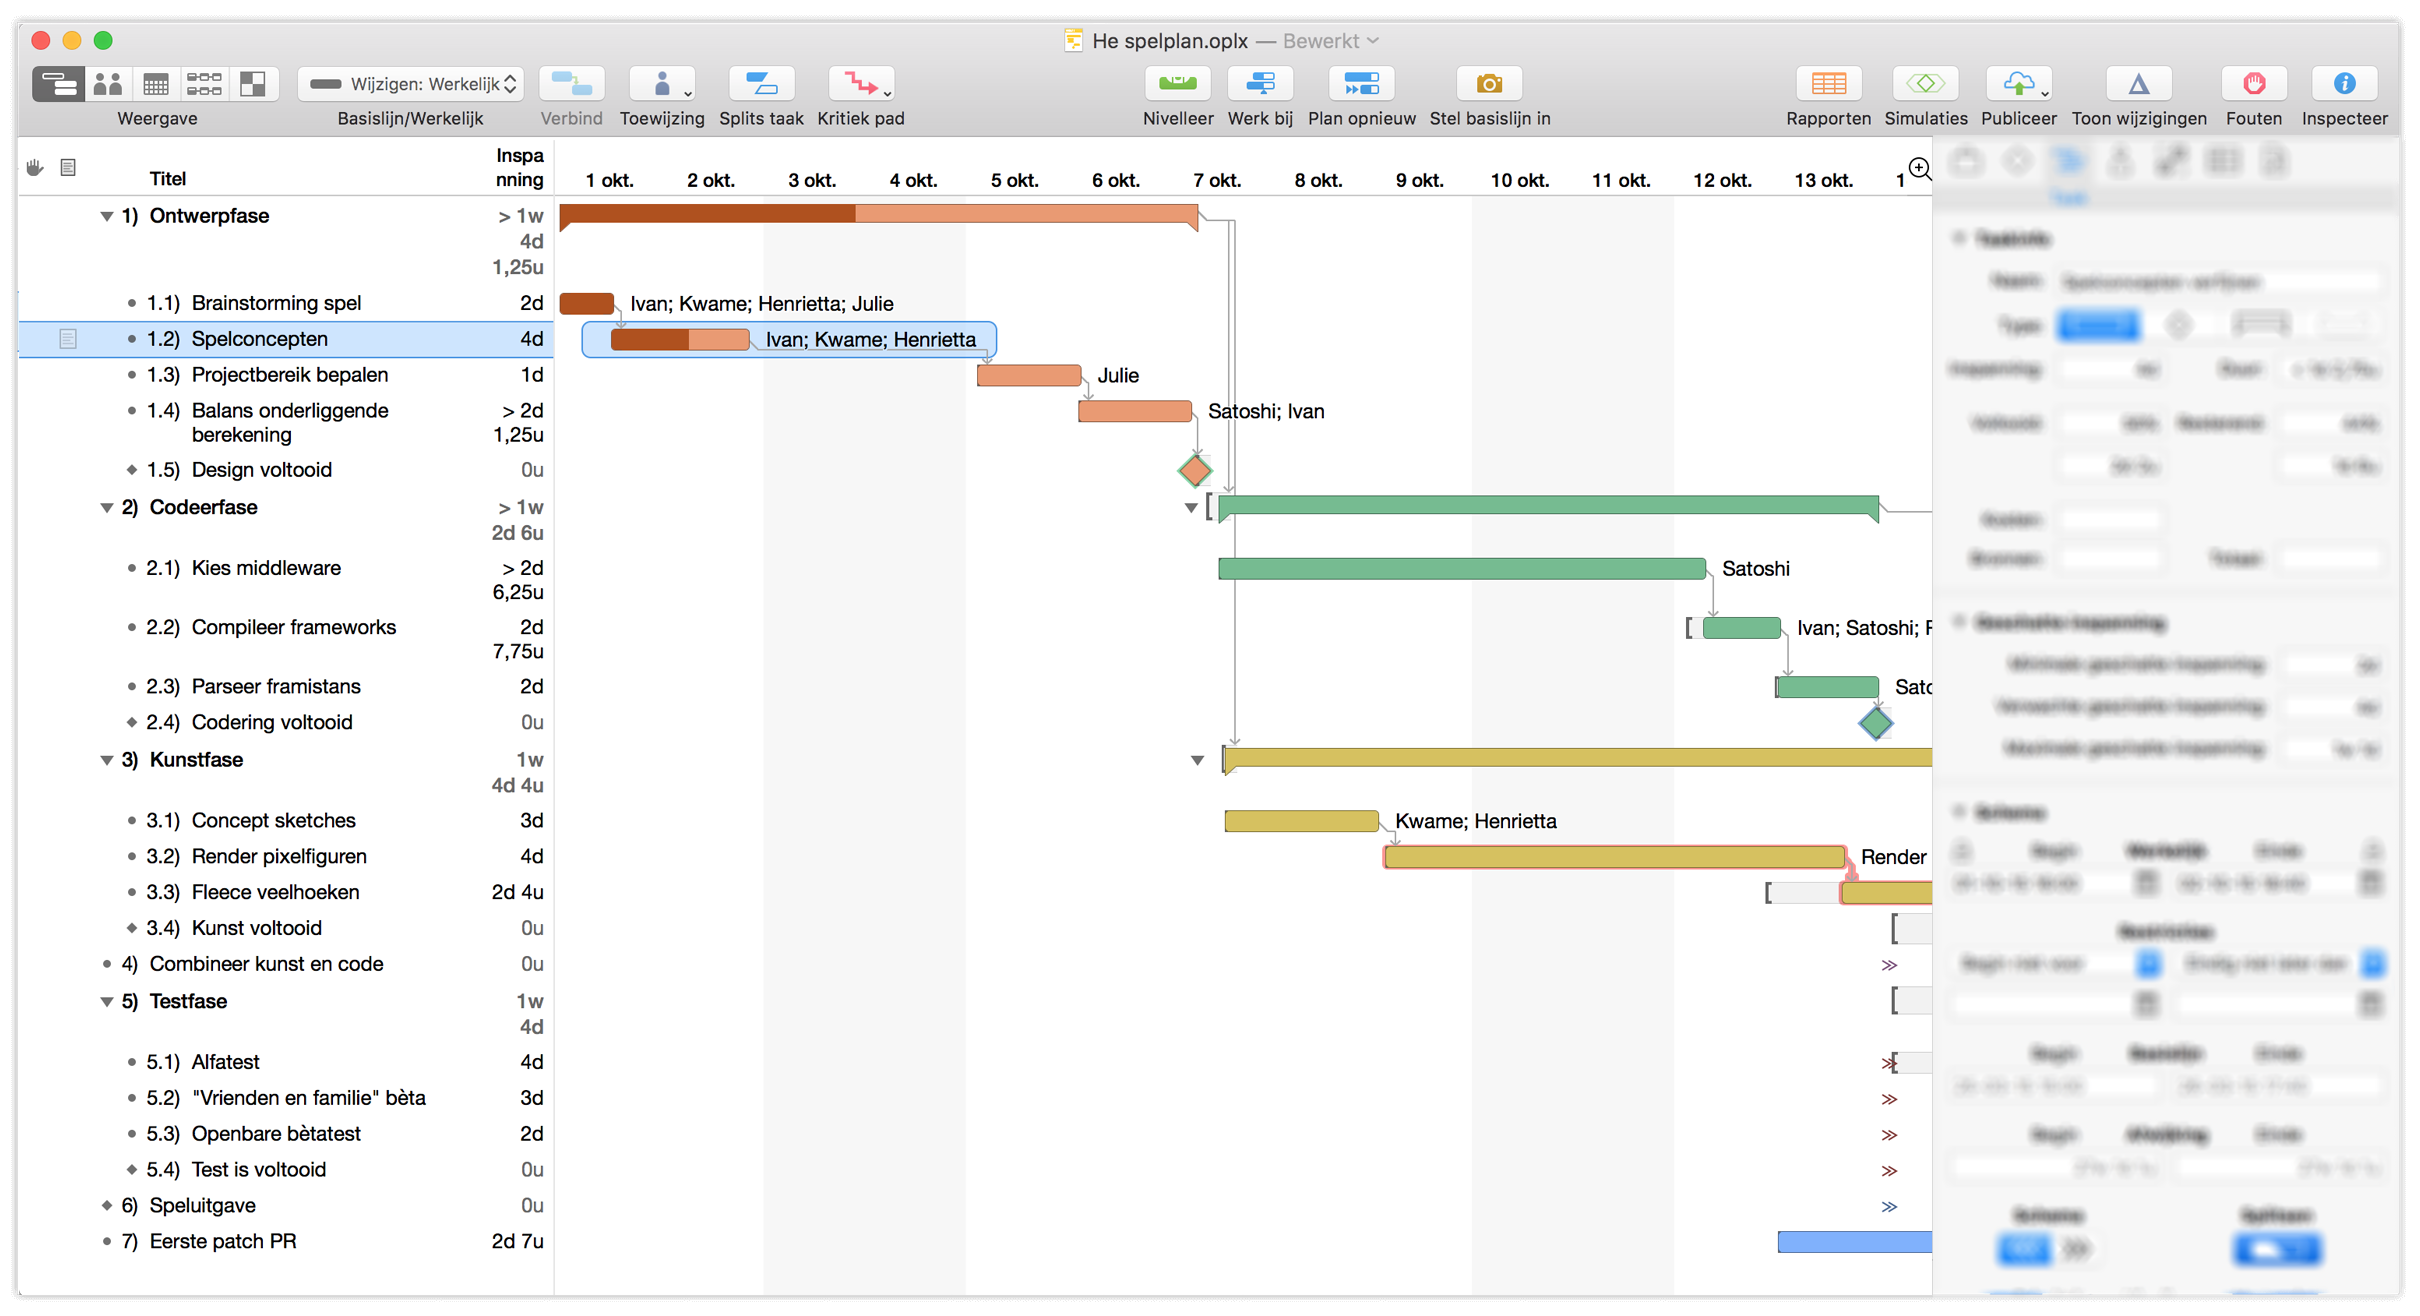2420x1316 pixels.
Task: Collapse the Codeerfase group in outline
Action: (x=106, y=508)
